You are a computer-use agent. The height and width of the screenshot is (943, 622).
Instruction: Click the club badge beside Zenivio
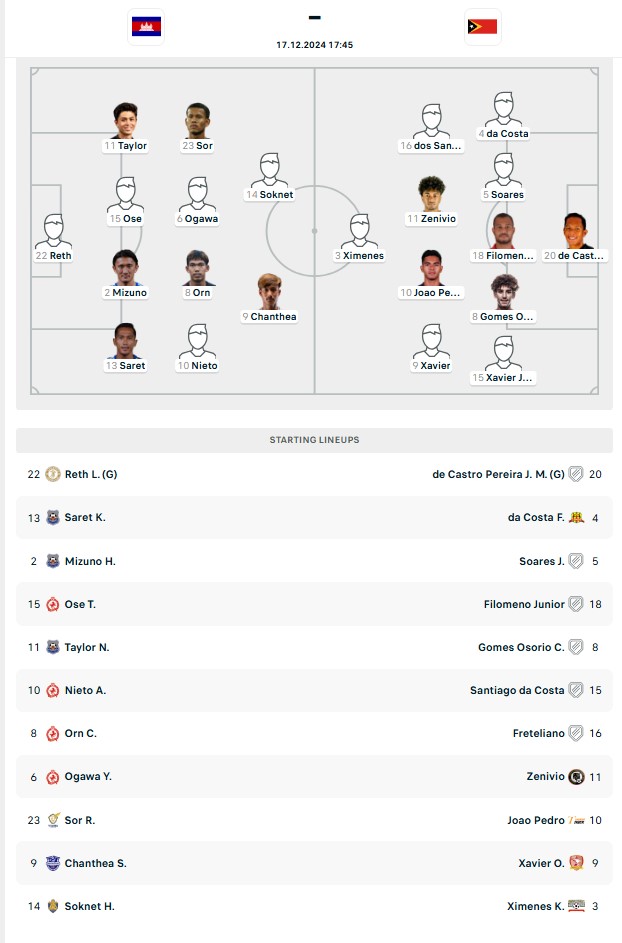click(x=576, y=776)
